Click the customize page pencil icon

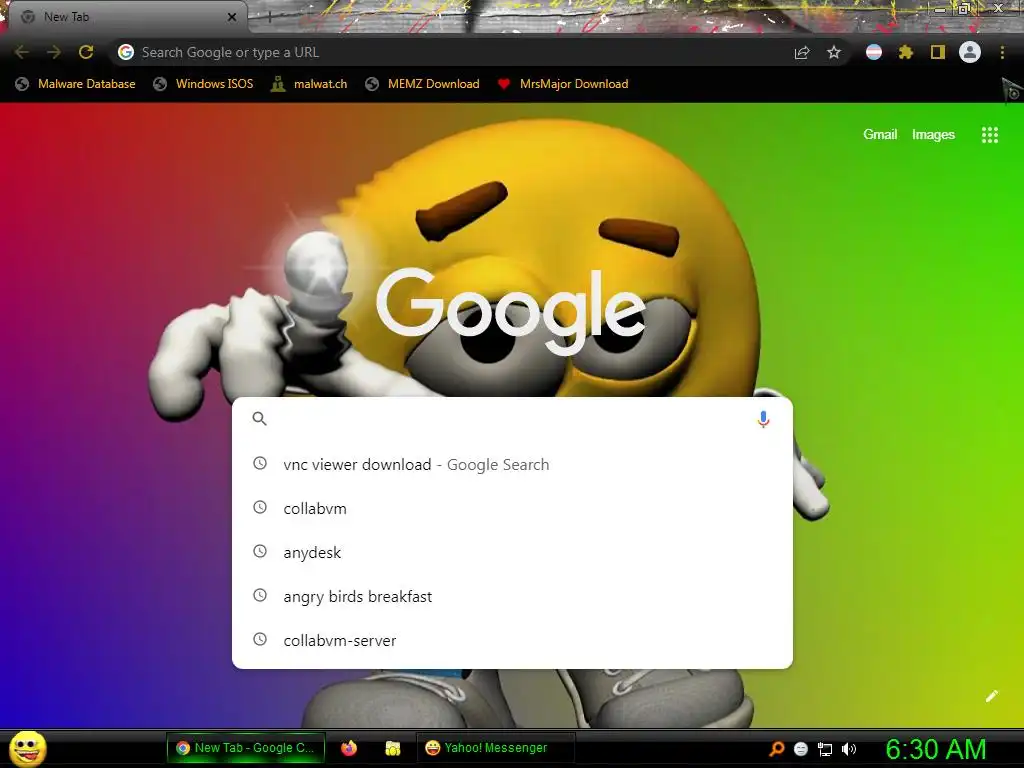click(991, 696)
